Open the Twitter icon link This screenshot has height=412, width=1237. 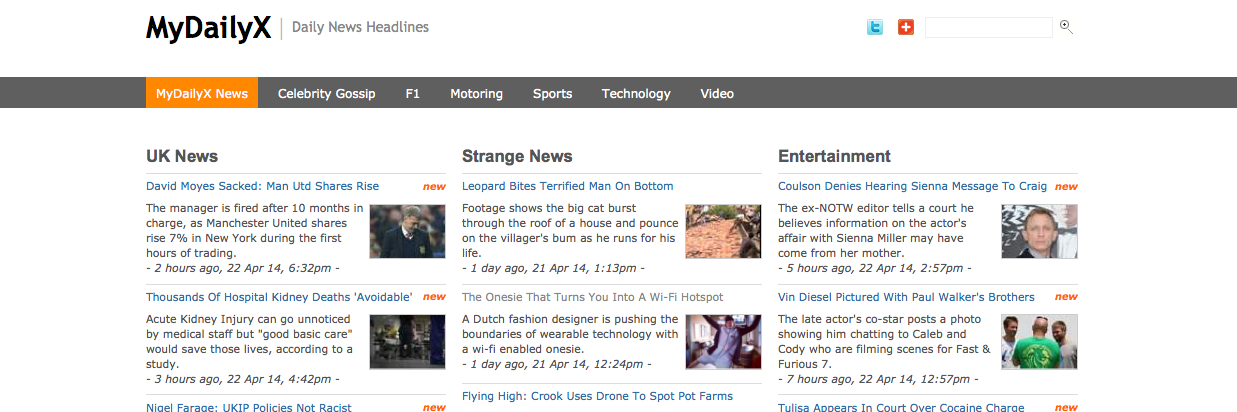(x=875, y=27)
